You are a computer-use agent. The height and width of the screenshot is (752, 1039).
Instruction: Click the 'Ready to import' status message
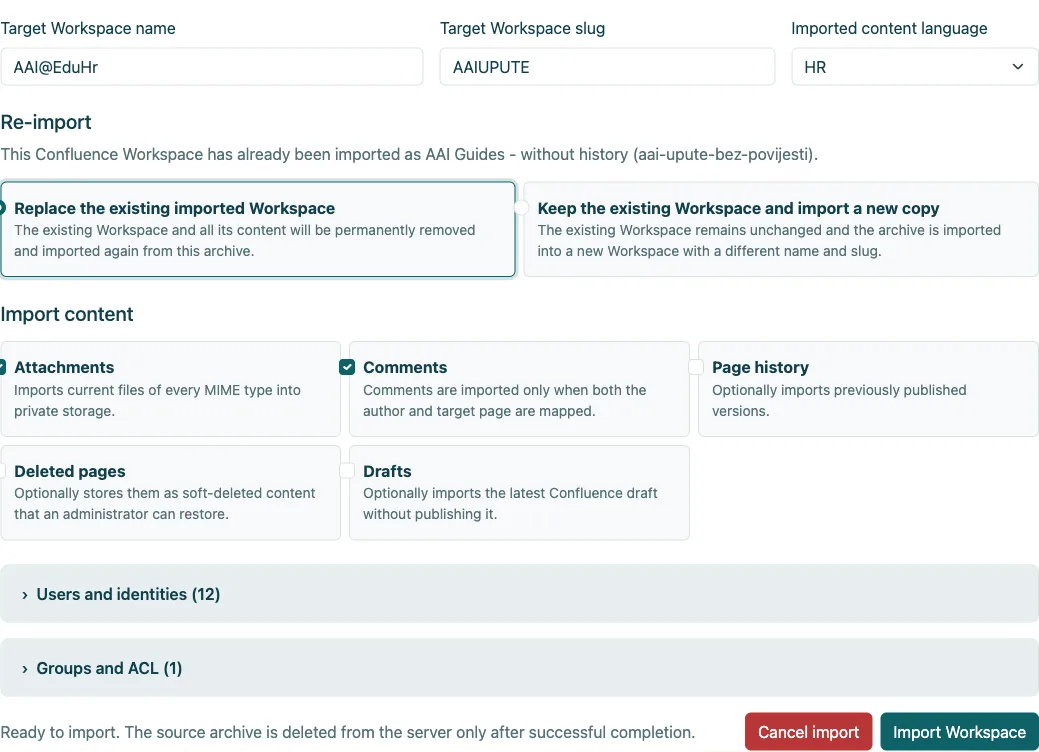click(347, 733)
